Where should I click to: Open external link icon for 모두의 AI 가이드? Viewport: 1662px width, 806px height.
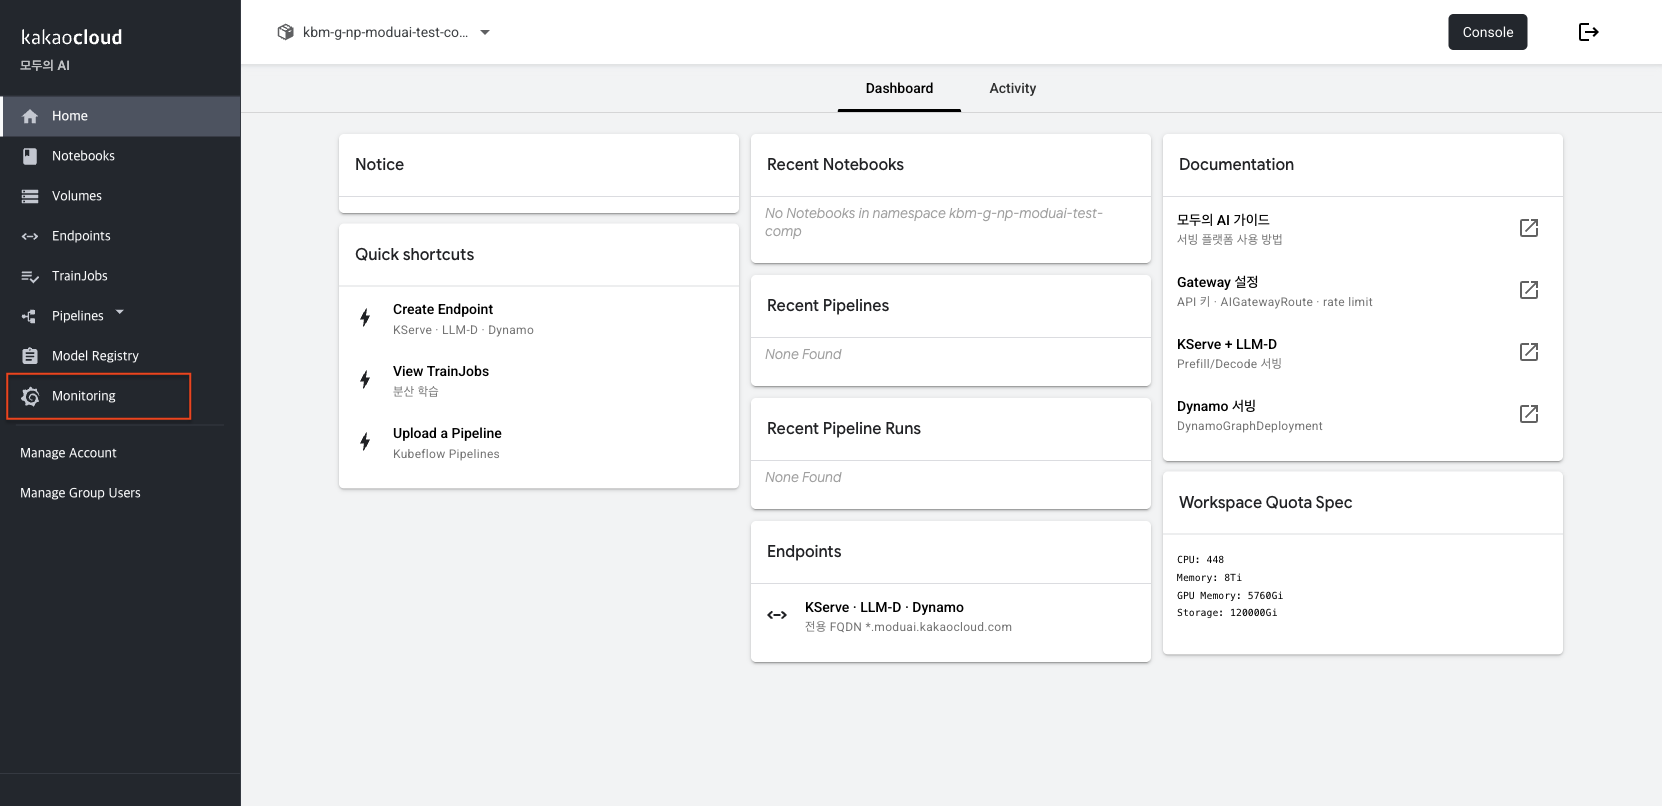(x=1529, y=228)
